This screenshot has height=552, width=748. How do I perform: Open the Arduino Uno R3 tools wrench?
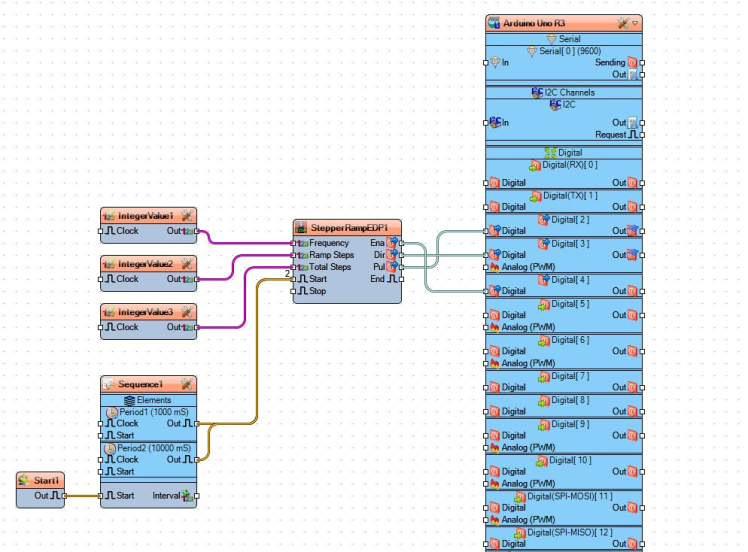tap(623, 22)
